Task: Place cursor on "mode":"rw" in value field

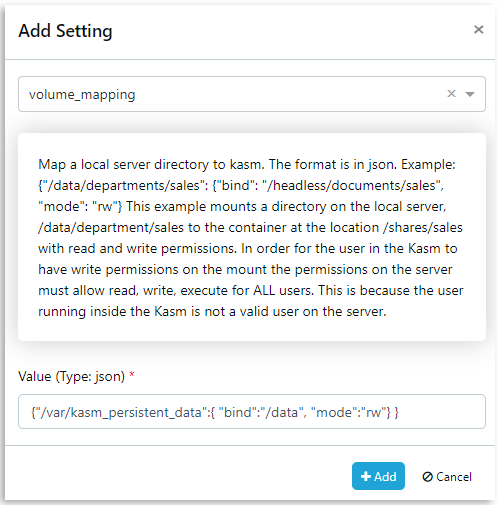Action: (350, 413)
